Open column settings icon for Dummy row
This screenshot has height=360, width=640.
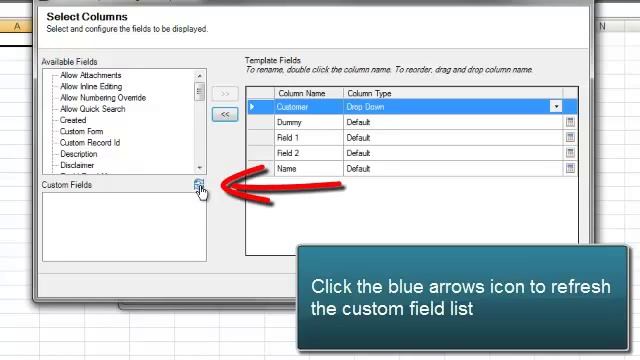[570, 122]
